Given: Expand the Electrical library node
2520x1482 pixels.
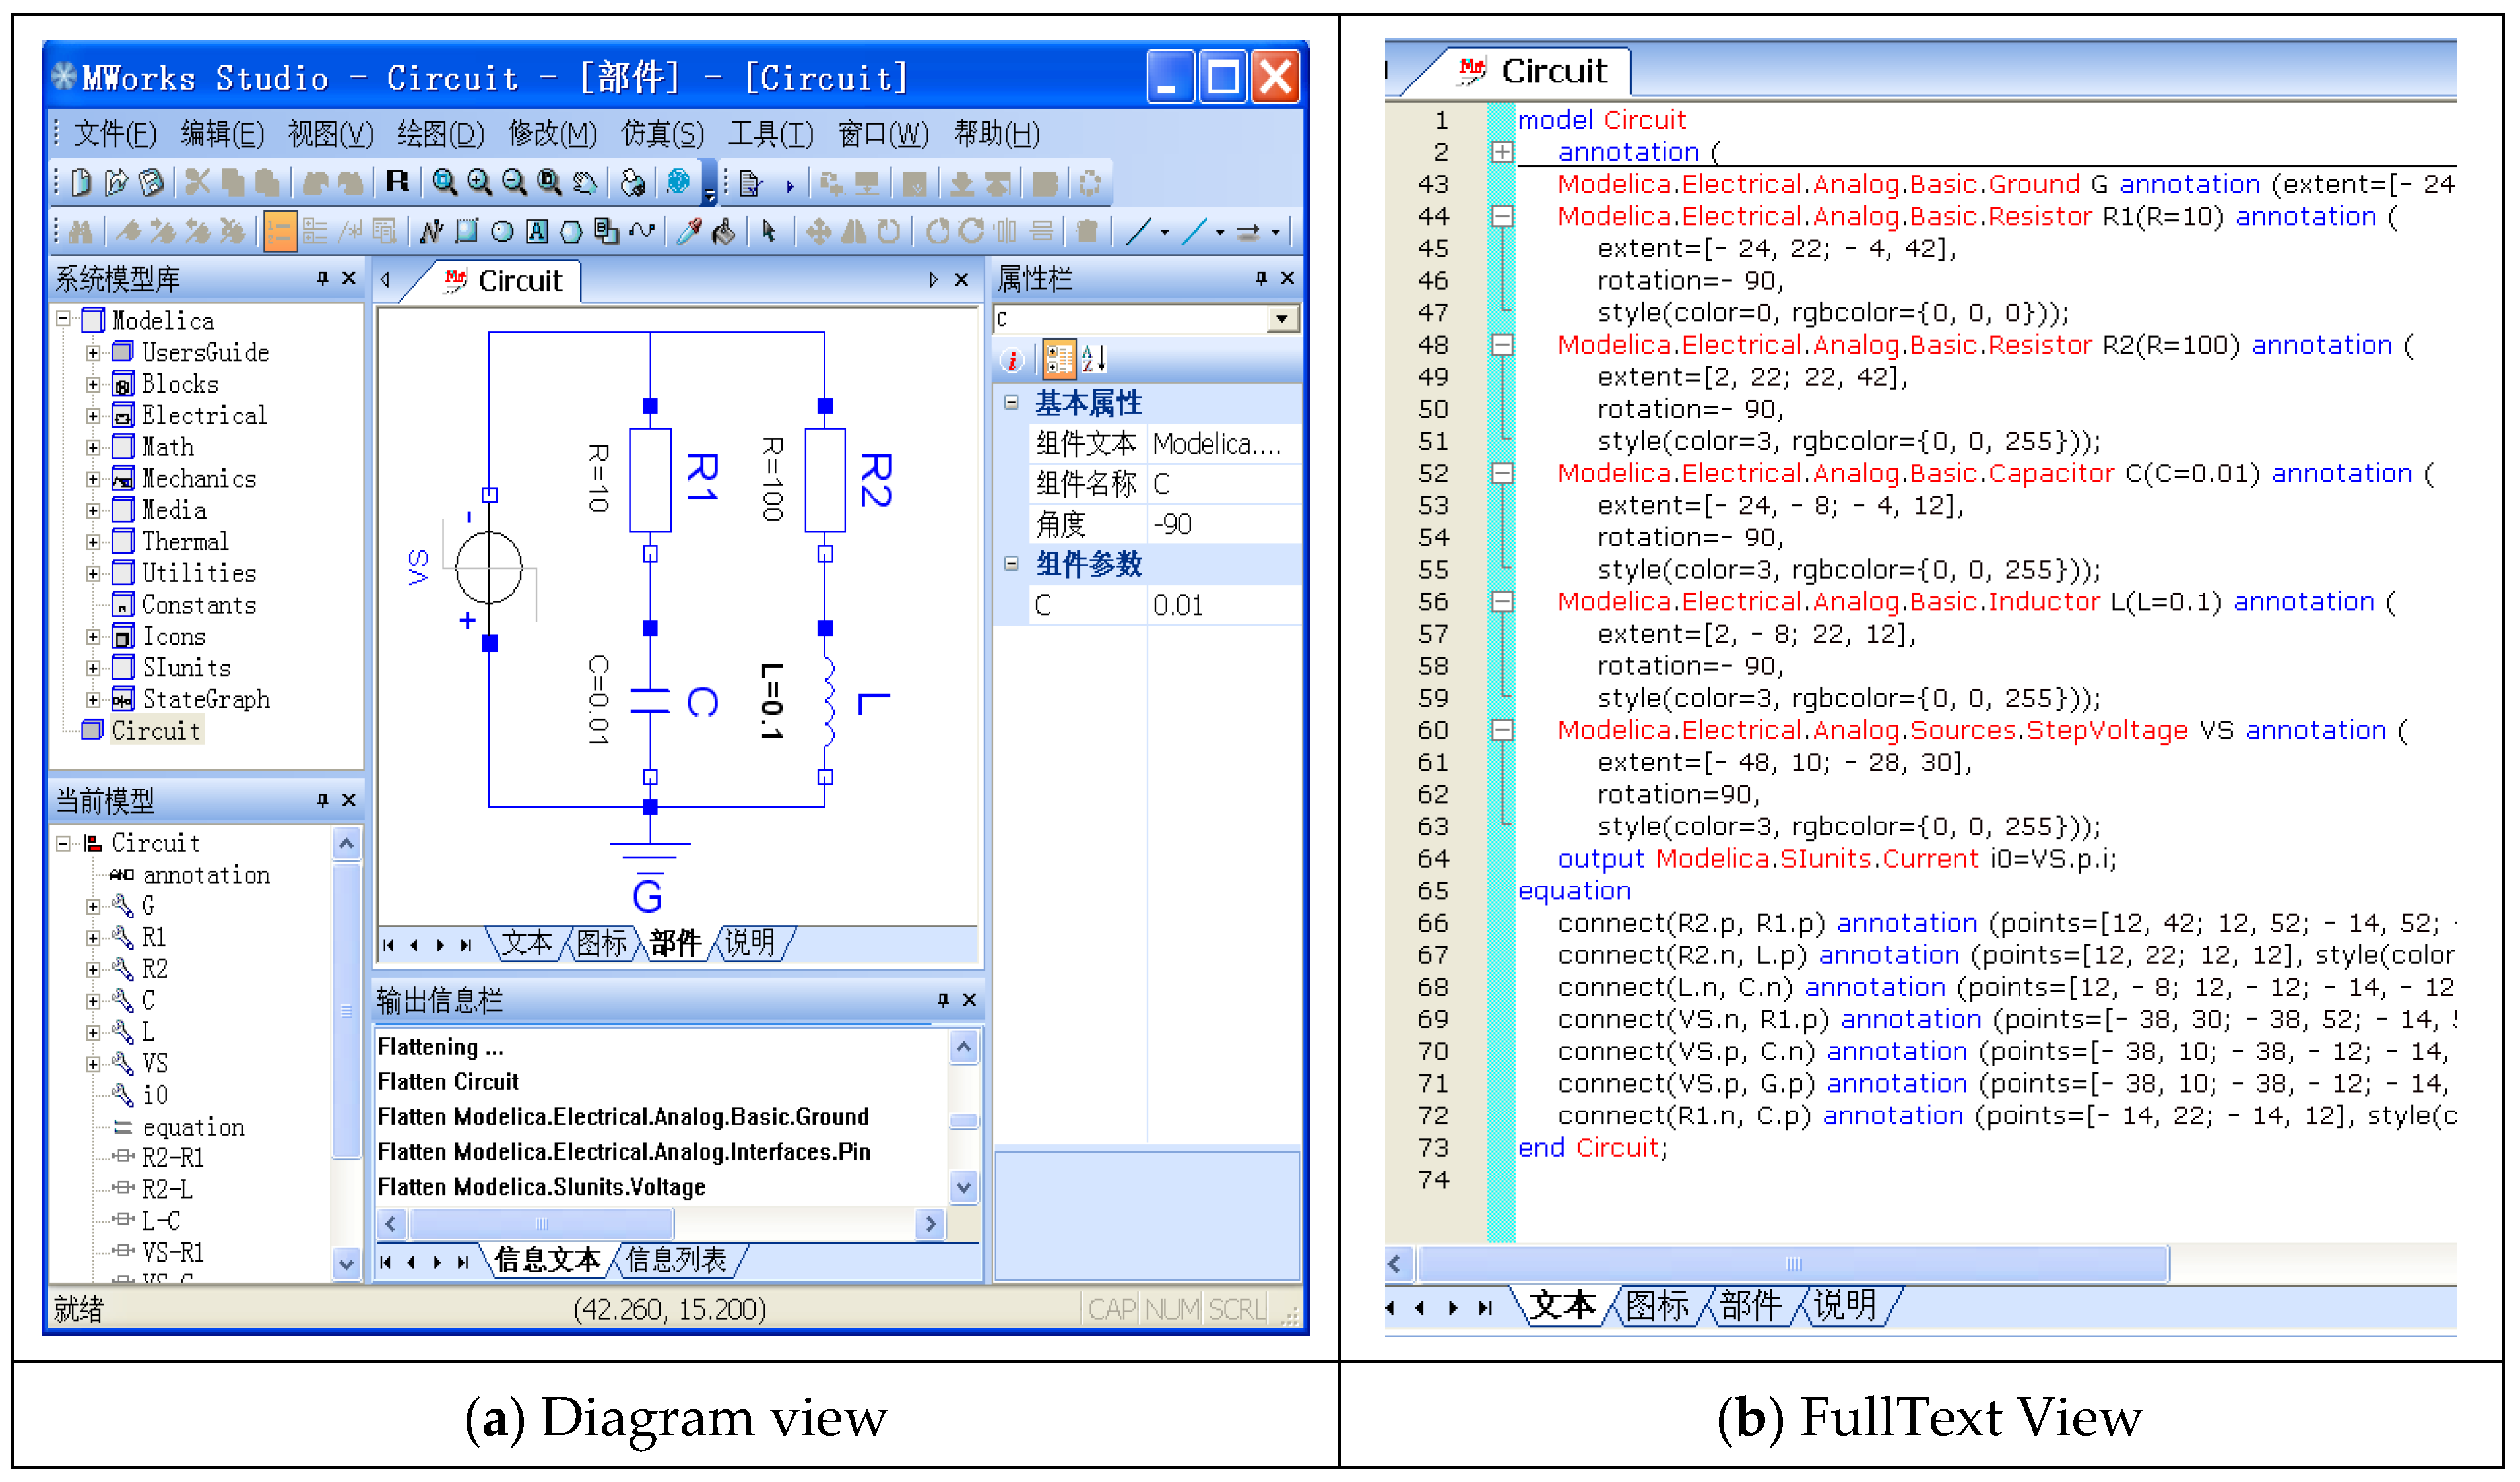Looking at the screenshot, I should 93,416.
